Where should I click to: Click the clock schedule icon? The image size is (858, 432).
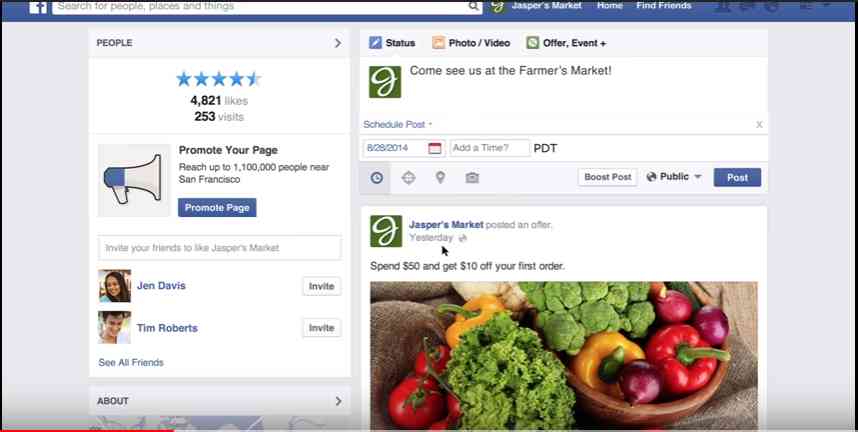pos(376,177)
